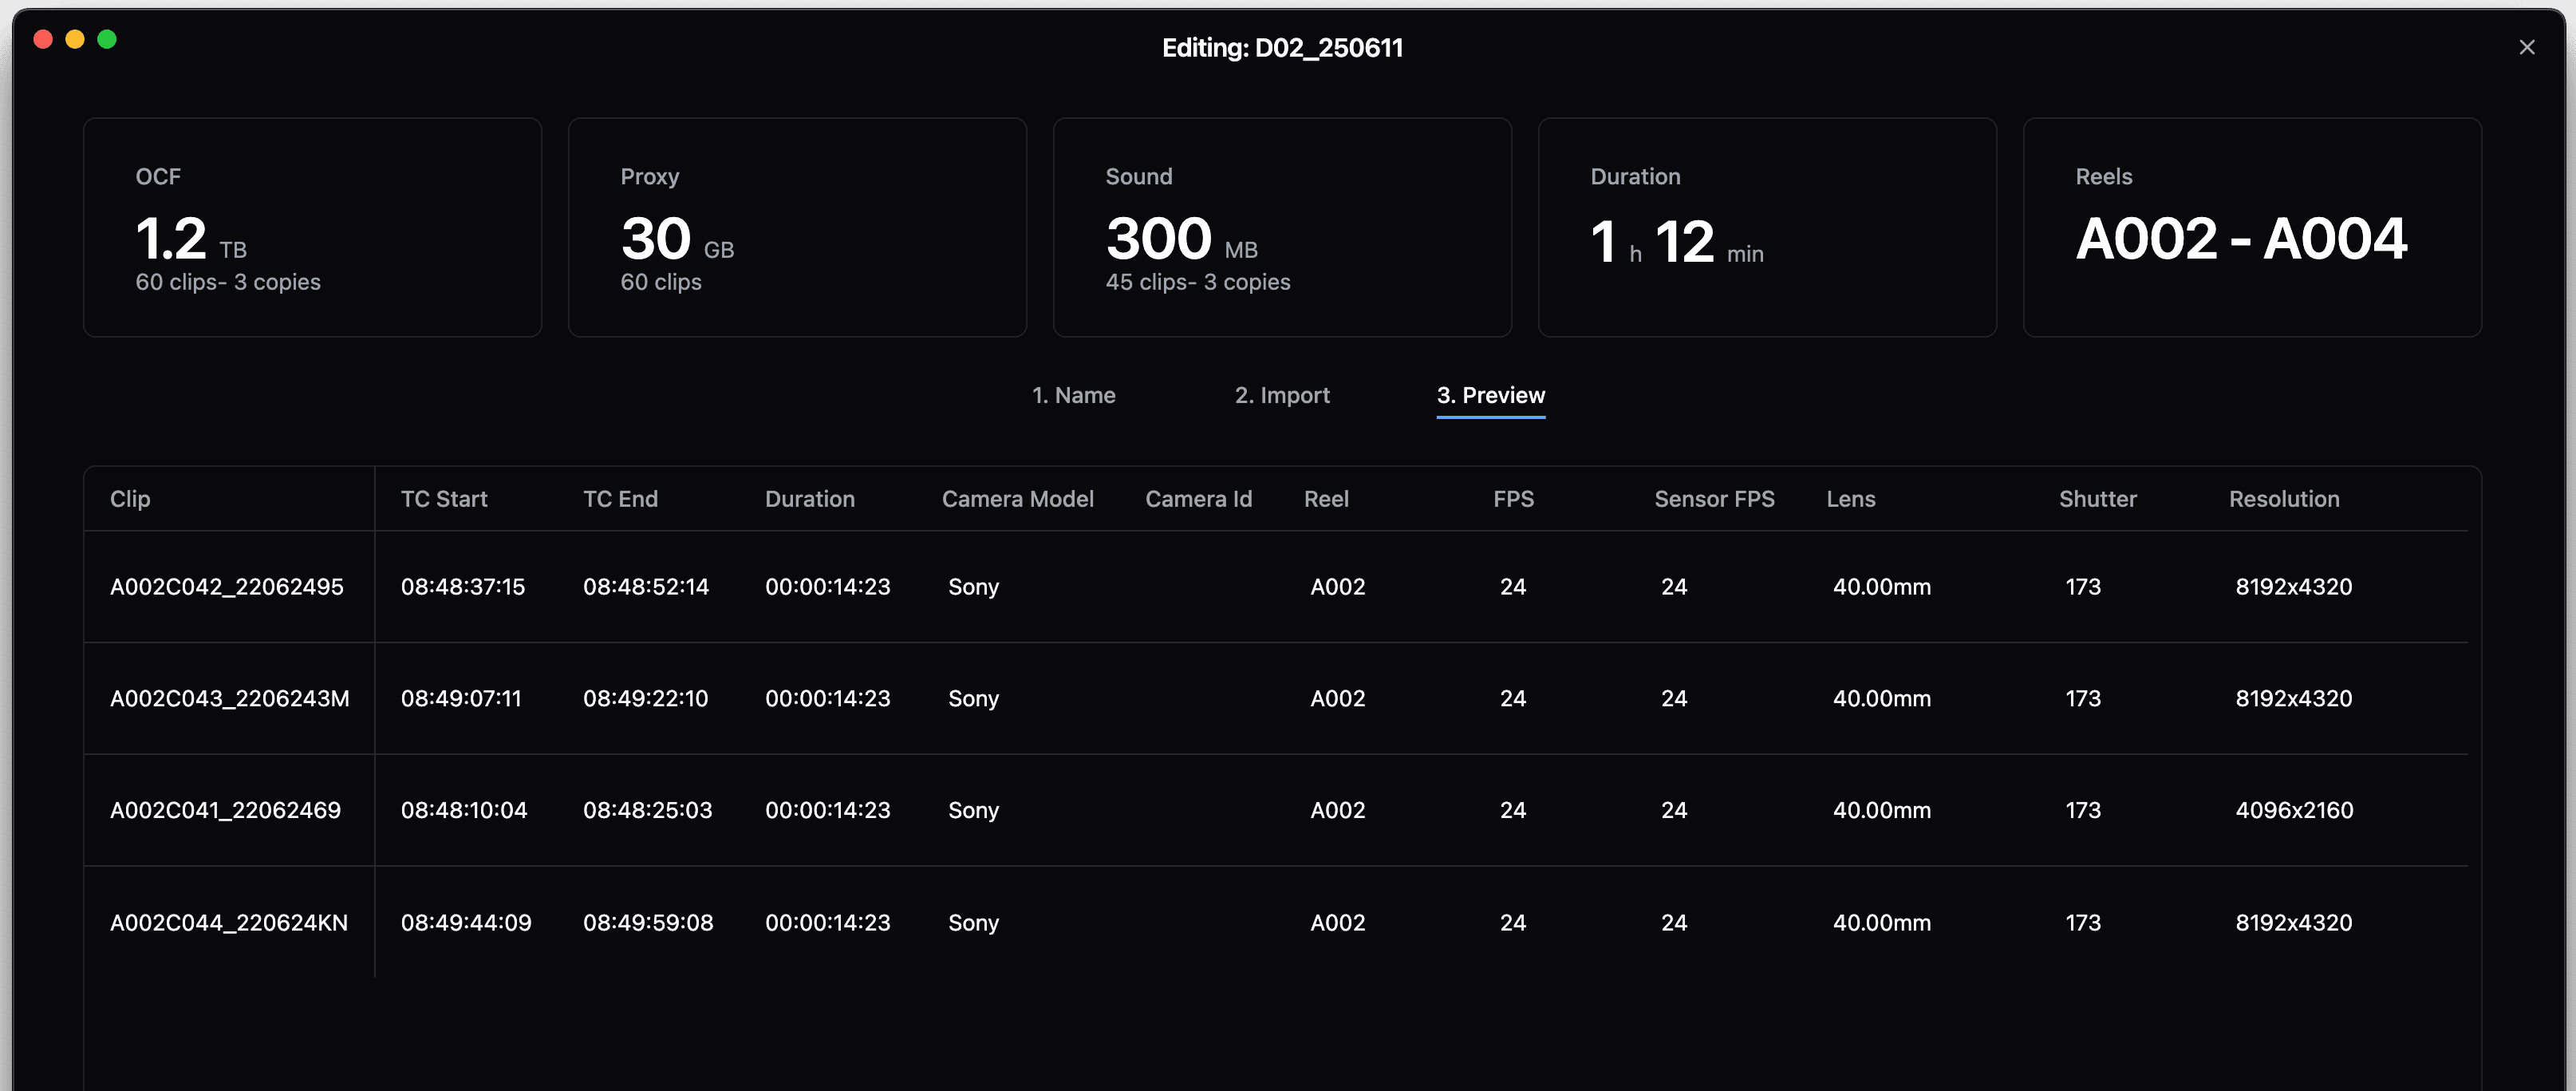This screenshot has width=2576, height=1091.
Task: Click the OCF 1.2 TB summary card
Action: pyautogui.click(x=312, y=227)
